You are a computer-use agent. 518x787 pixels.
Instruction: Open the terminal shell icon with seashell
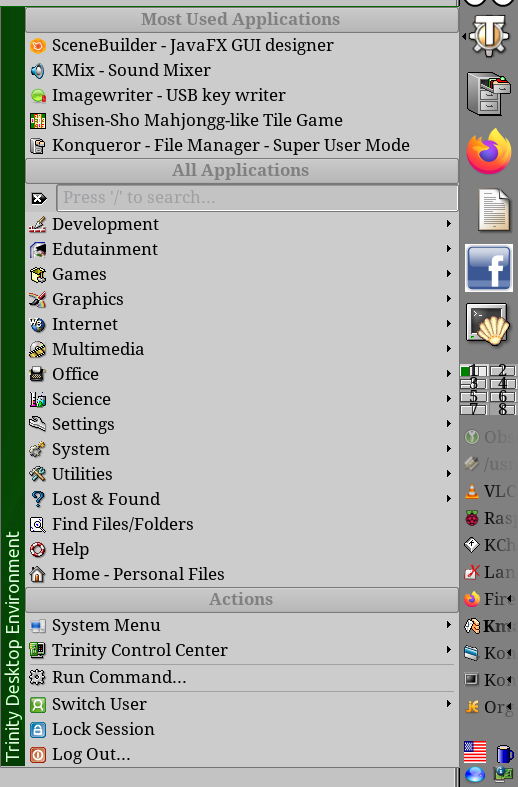(x=488, y=325)
